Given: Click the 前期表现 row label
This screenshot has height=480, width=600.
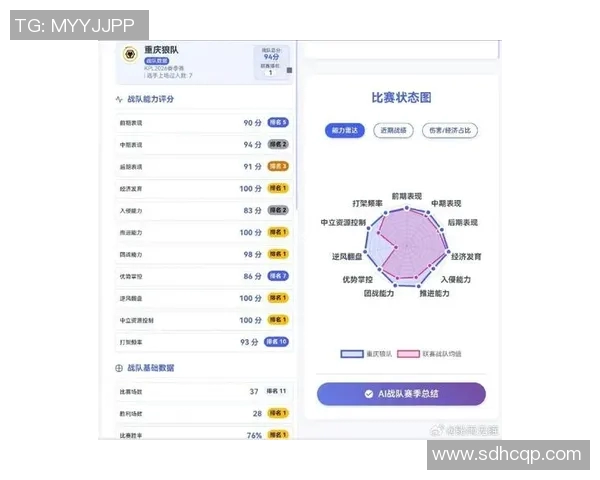Looking at the screenshot, I should pyautogui.click(x=131, y=123).
